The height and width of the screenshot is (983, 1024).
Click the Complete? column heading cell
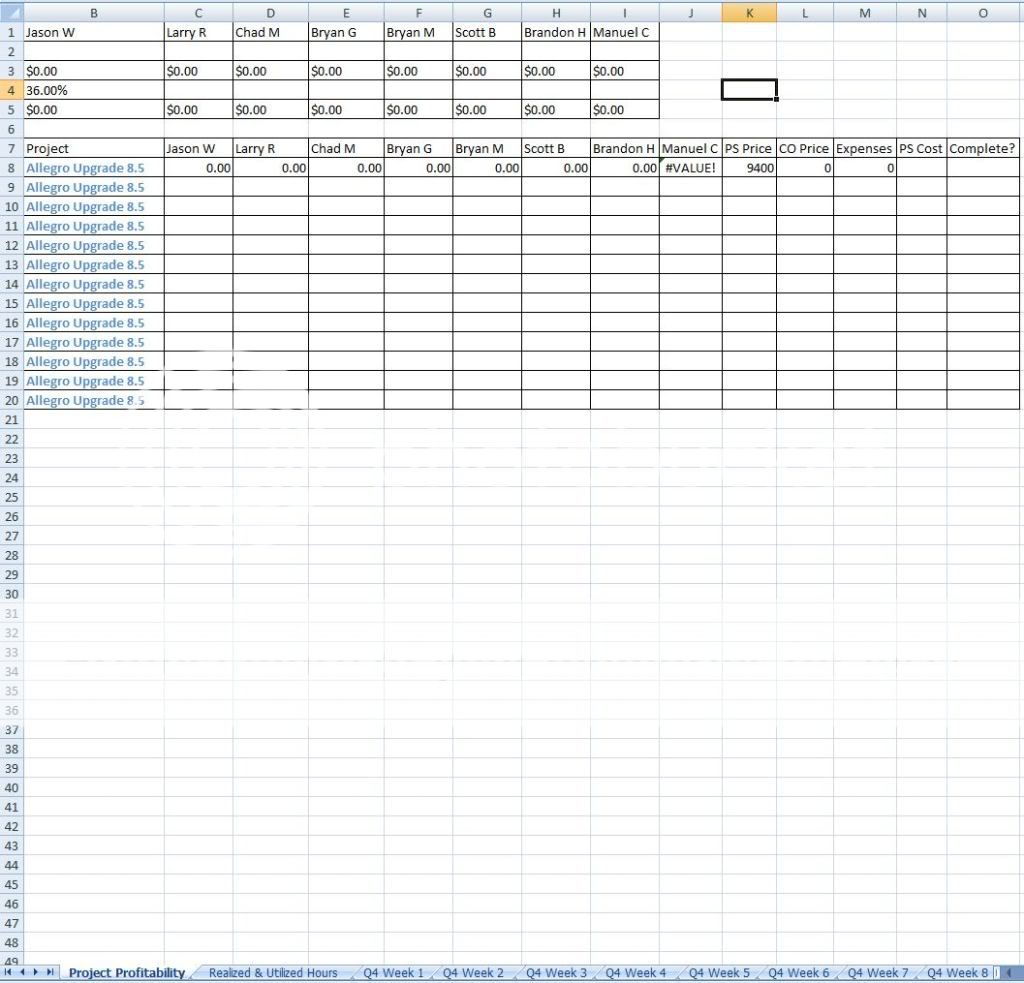tap(982, 148)
